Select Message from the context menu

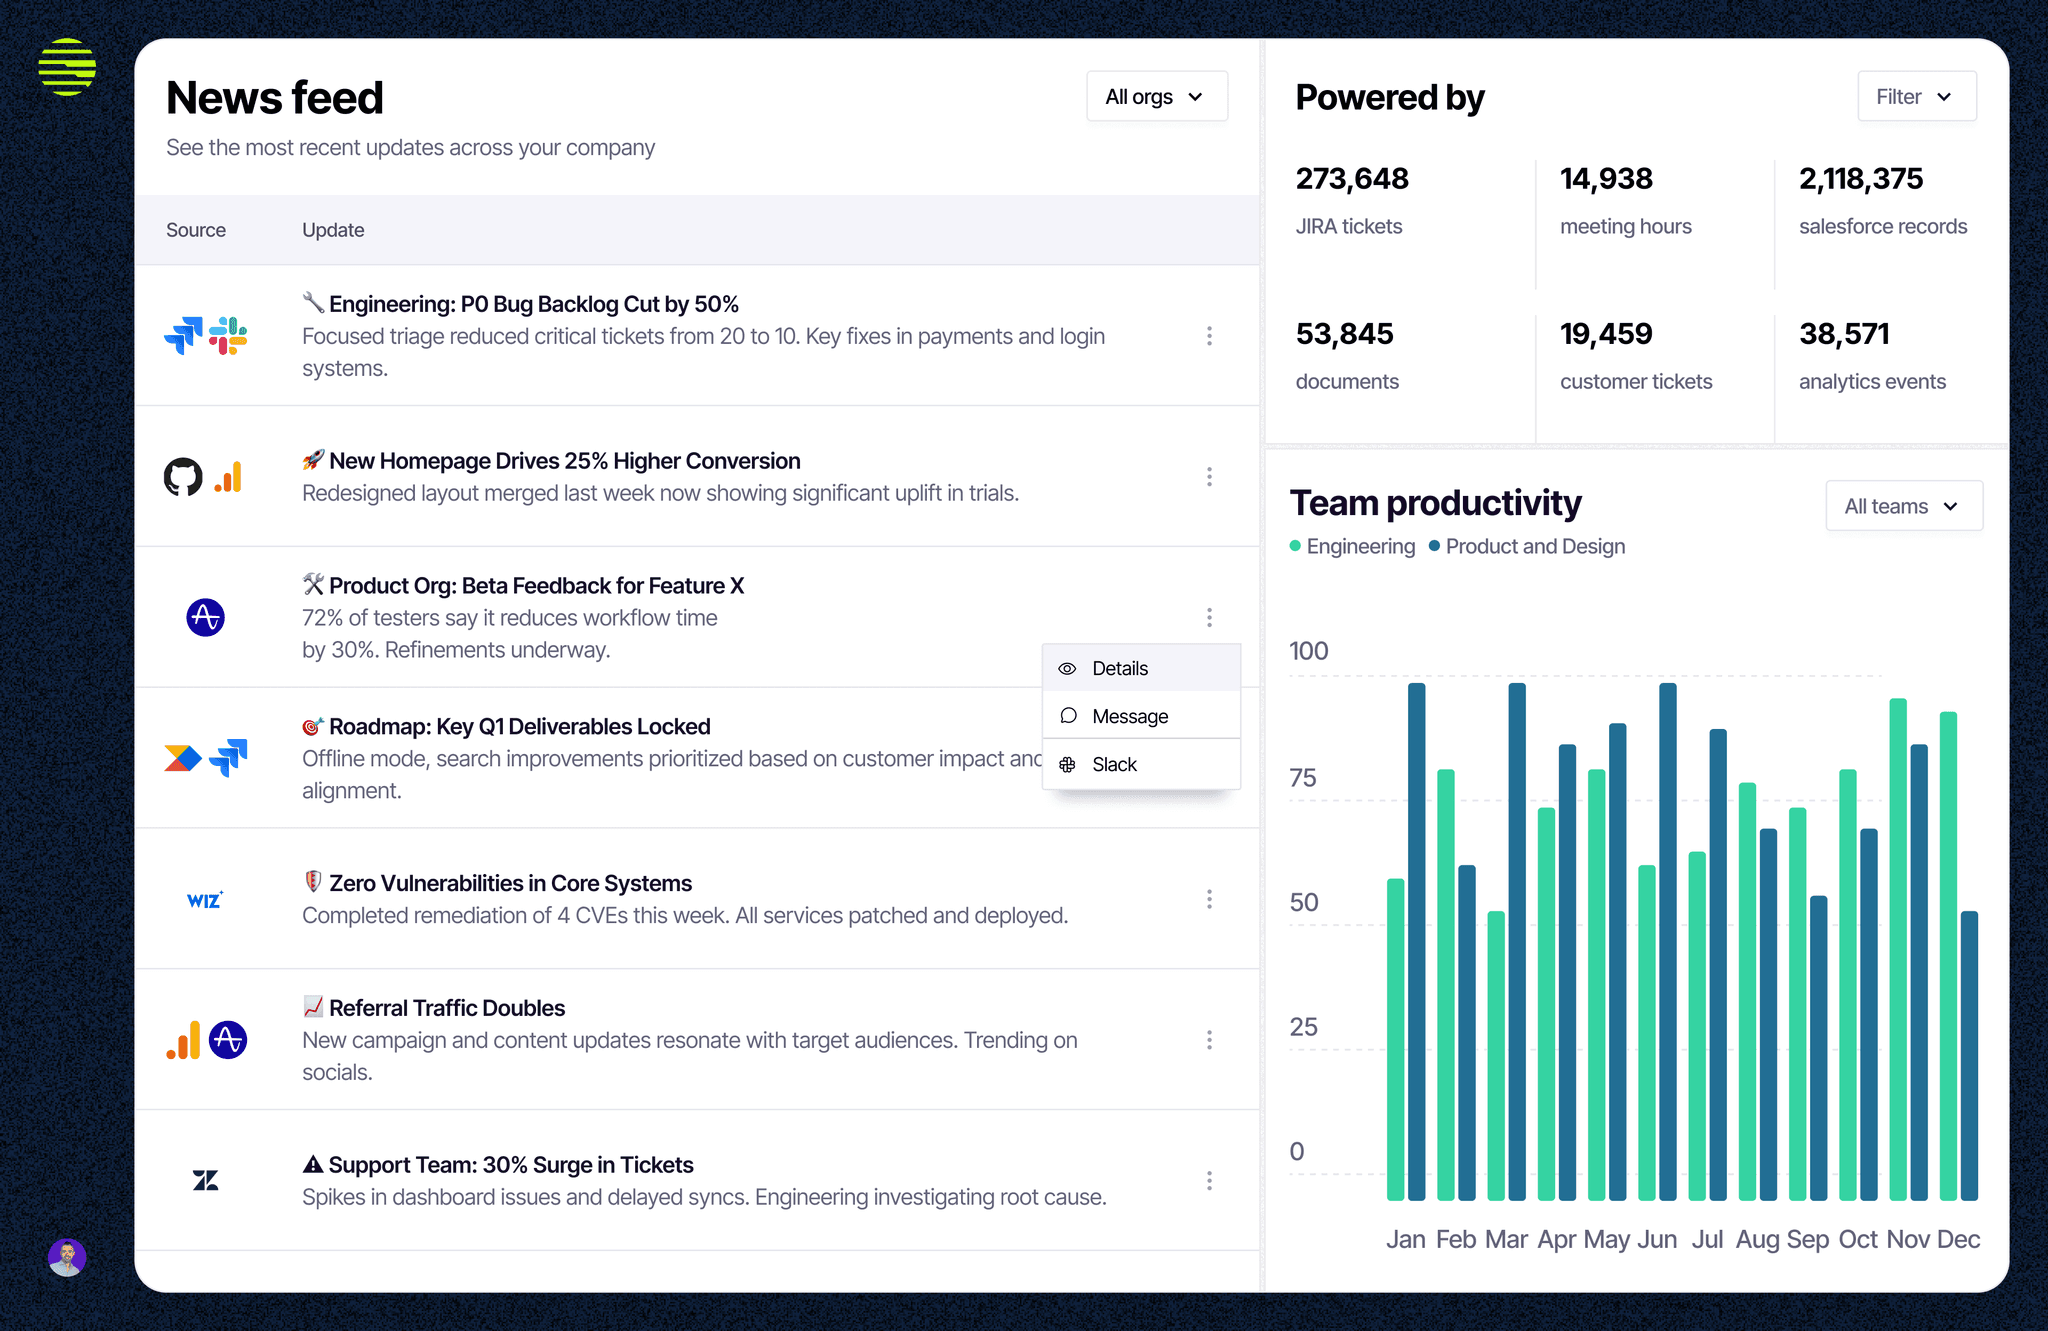pyautogui.click(x=1130, y=715)
